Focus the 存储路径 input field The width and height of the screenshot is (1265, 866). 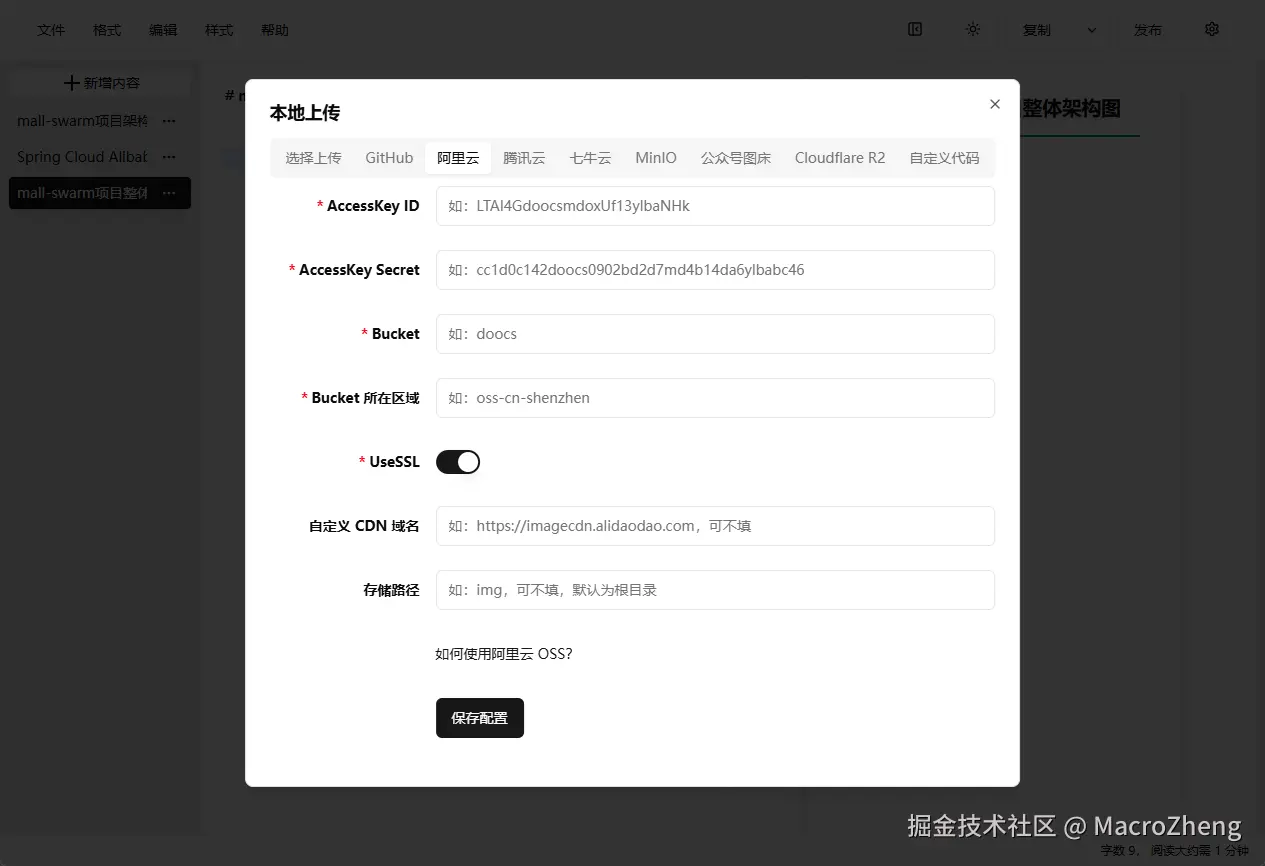point(715,590)
